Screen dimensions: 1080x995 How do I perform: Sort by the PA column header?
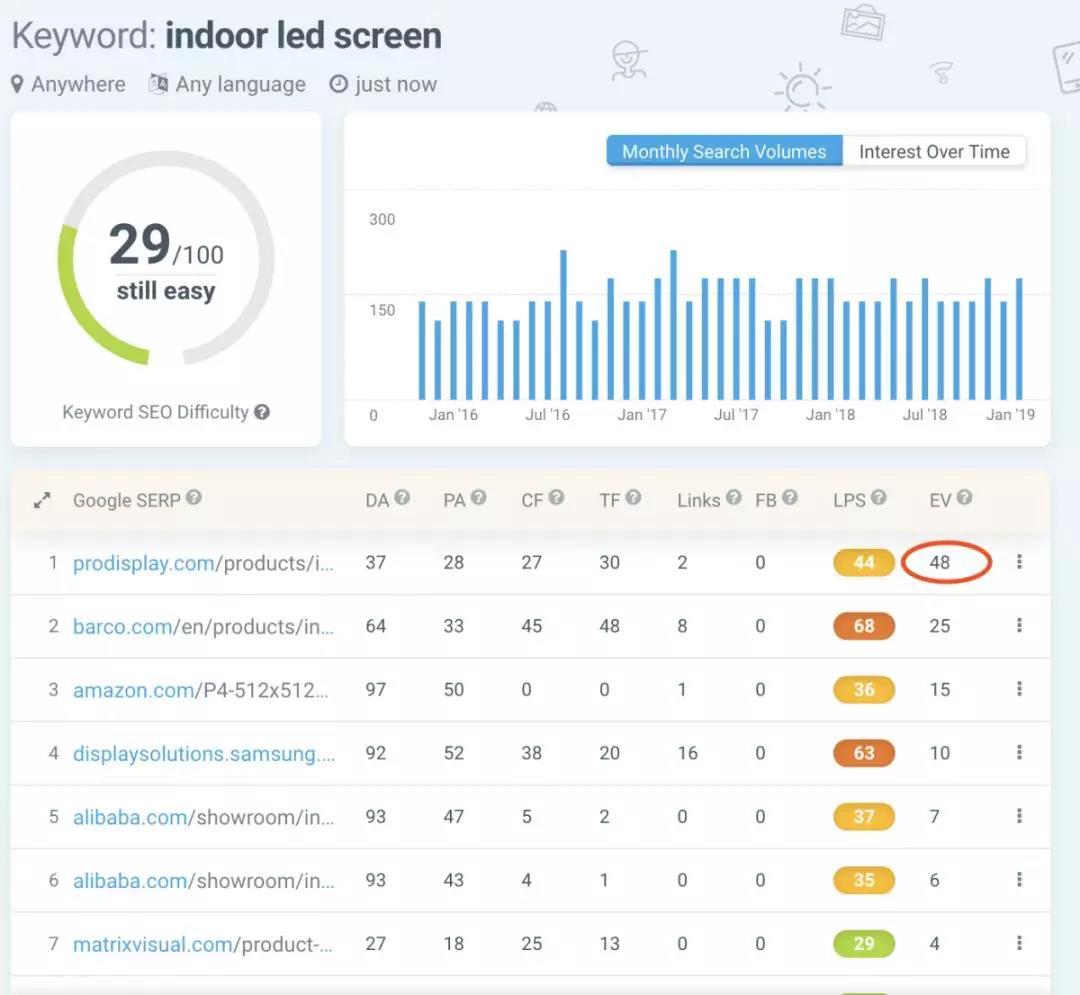[454, 501]
